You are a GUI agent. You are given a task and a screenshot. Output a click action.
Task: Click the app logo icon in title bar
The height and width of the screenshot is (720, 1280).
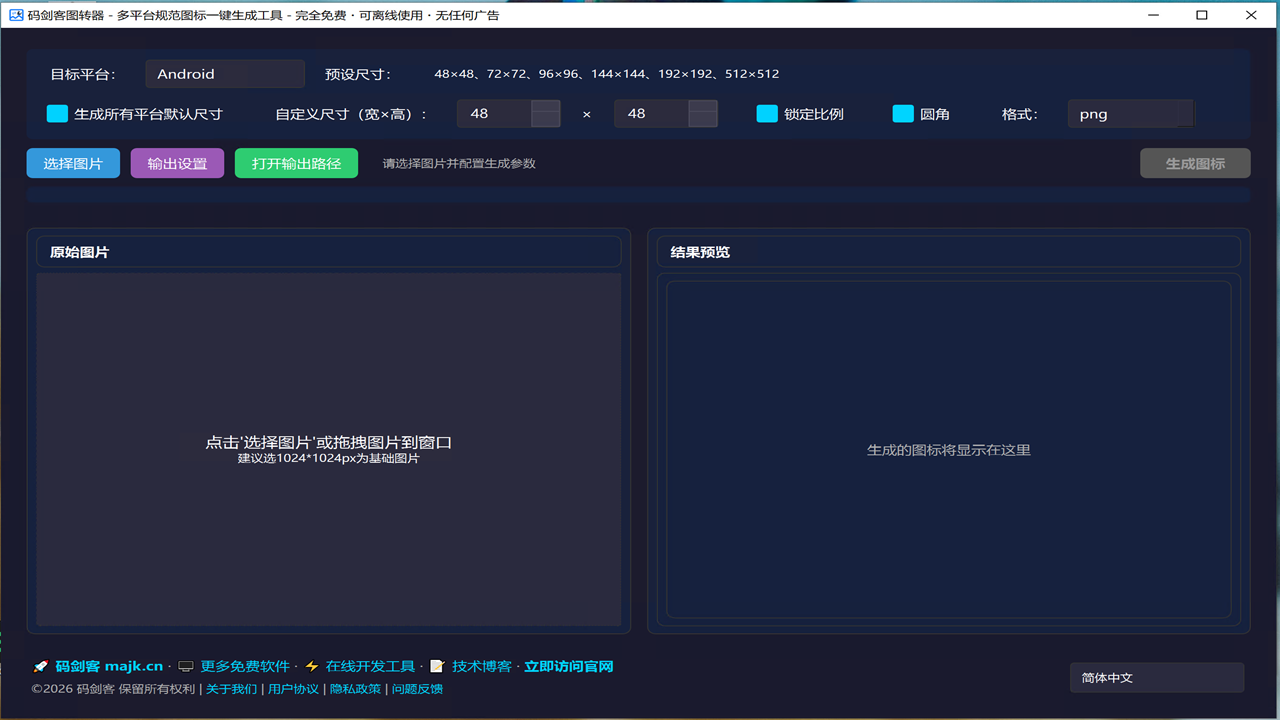[16, 15]
